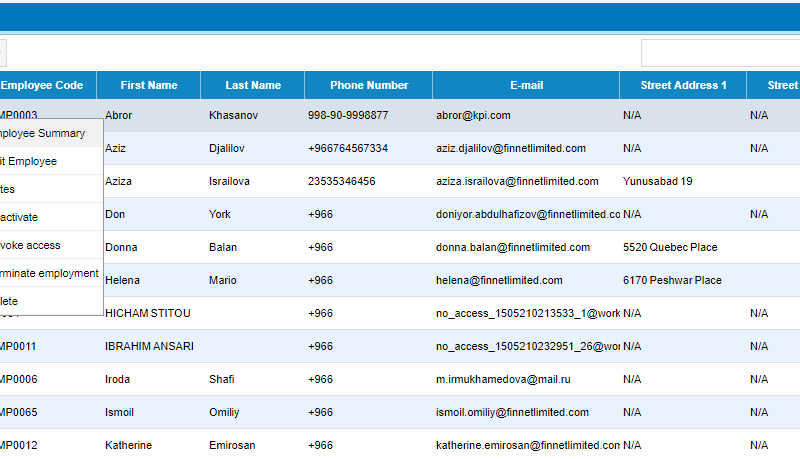Image resolution: width=800 pixels, height=459 pixels.
Task: Select first name cell Helena
Action: tap(122, 280)
